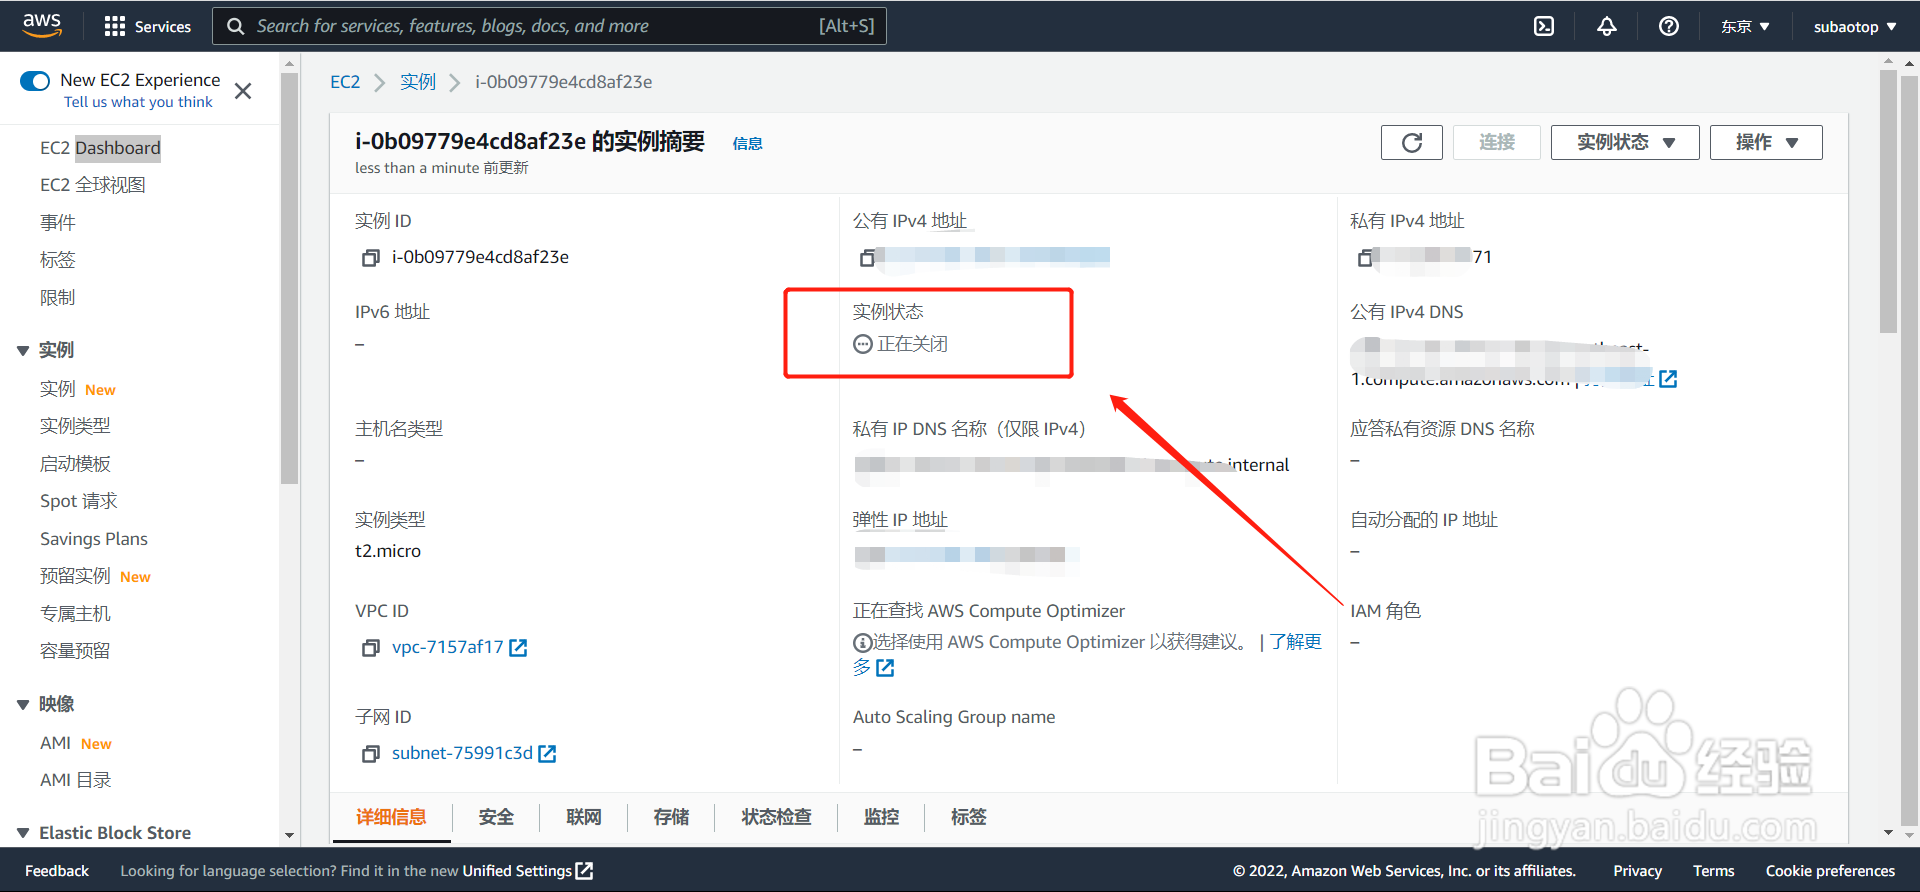Open the public IPv4 DNS external link icon
Image resolution: width=1920 pixels, height=892 pixels.
(1668, 379)
